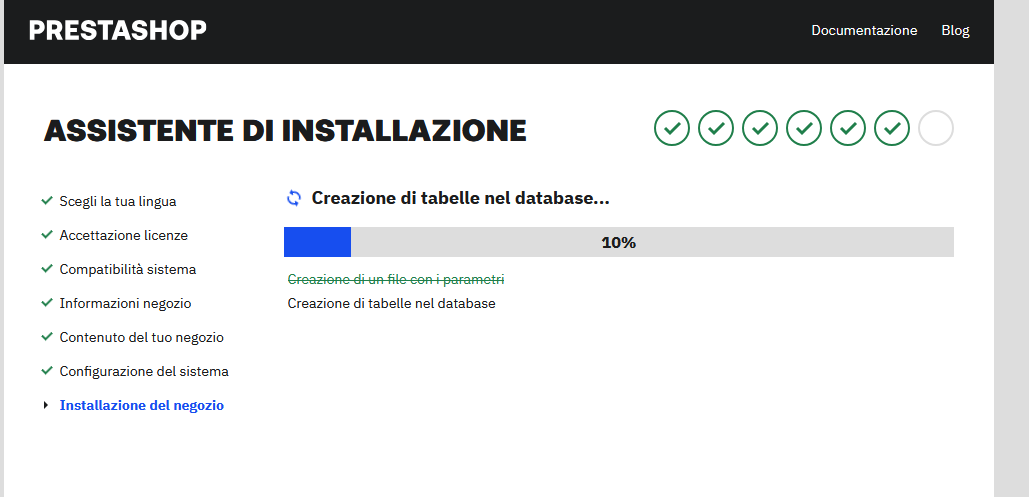Click the 10% installation progress bar
The image size is (1029, 497).
pos(619,242)
